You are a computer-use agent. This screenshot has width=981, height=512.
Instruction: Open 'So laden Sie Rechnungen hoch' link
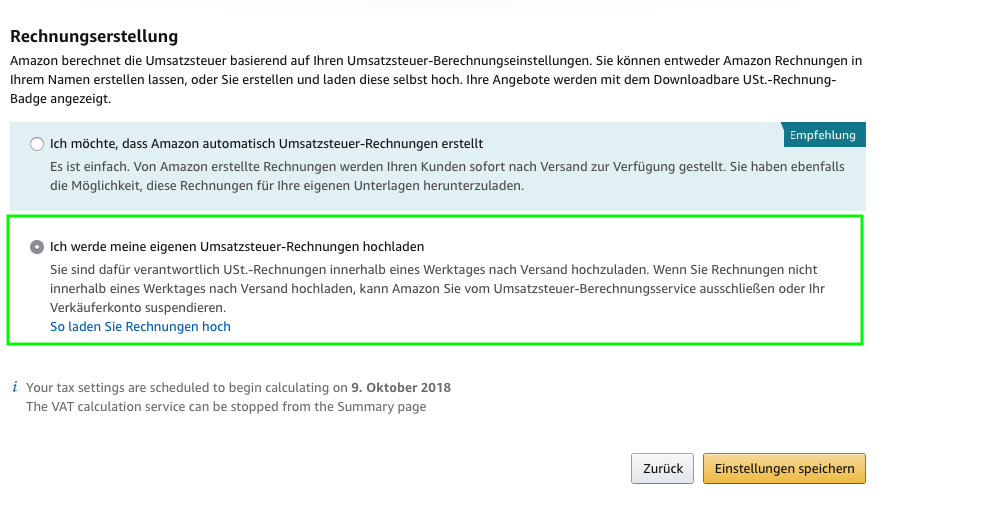140,327
